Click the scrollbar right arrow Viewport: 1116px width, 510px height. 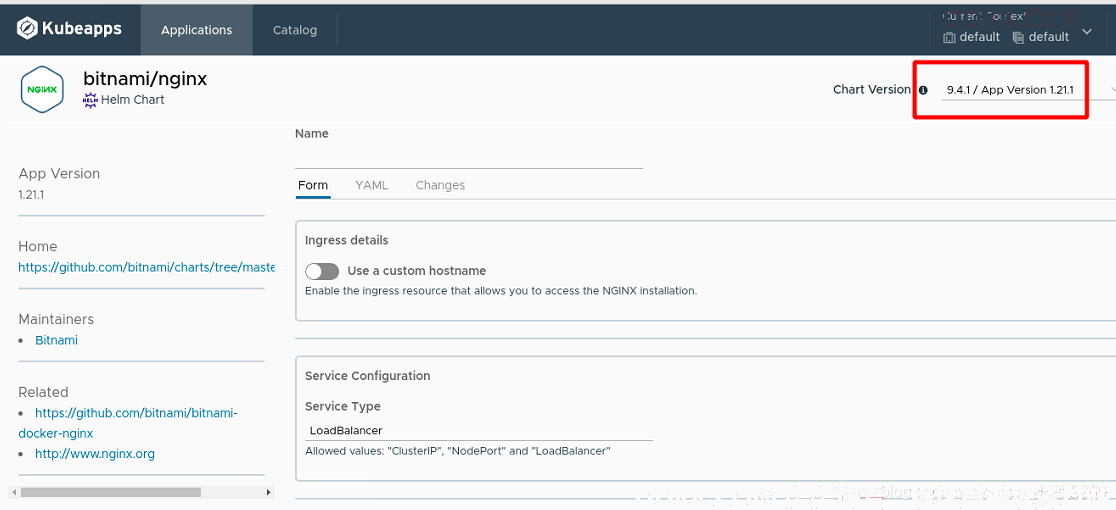pyautogui.click(x=268, y=492)
